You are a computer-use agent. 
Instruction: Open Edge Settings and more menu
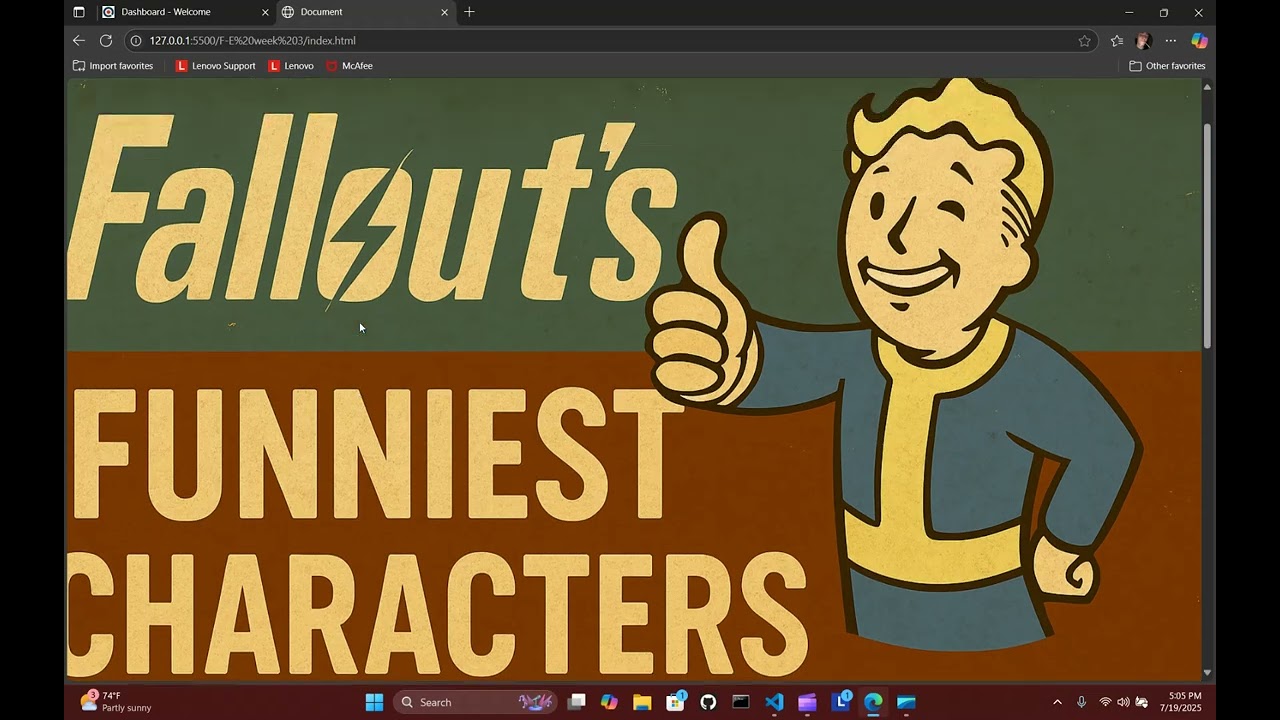click(x=1171, y=41)
